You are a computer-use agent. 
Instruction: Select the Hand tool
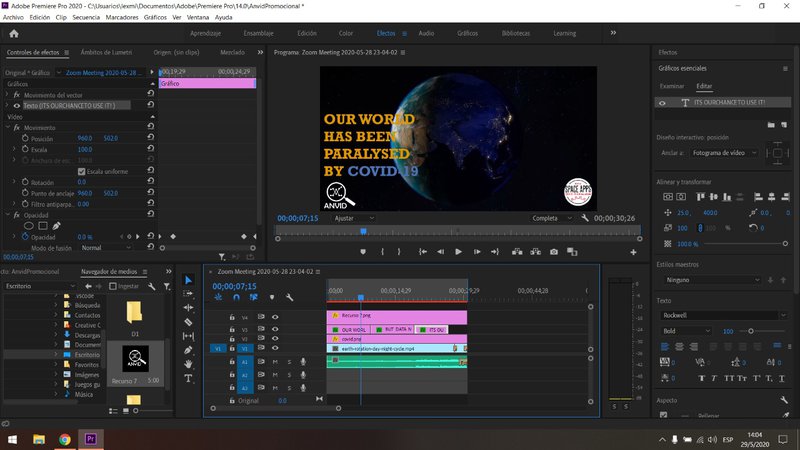[188, 364]
